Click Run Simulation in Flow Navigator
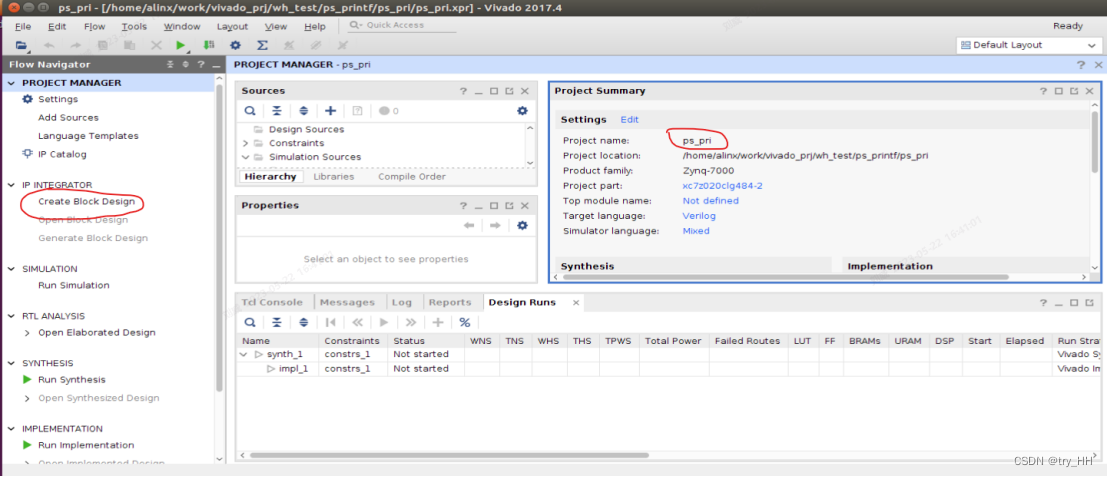Viewport: 1107px width, 477px height. tap(74, 285)
